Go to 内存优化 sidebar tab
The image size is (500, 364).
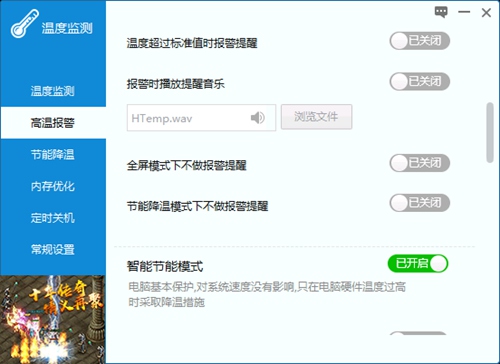(53, 186)
